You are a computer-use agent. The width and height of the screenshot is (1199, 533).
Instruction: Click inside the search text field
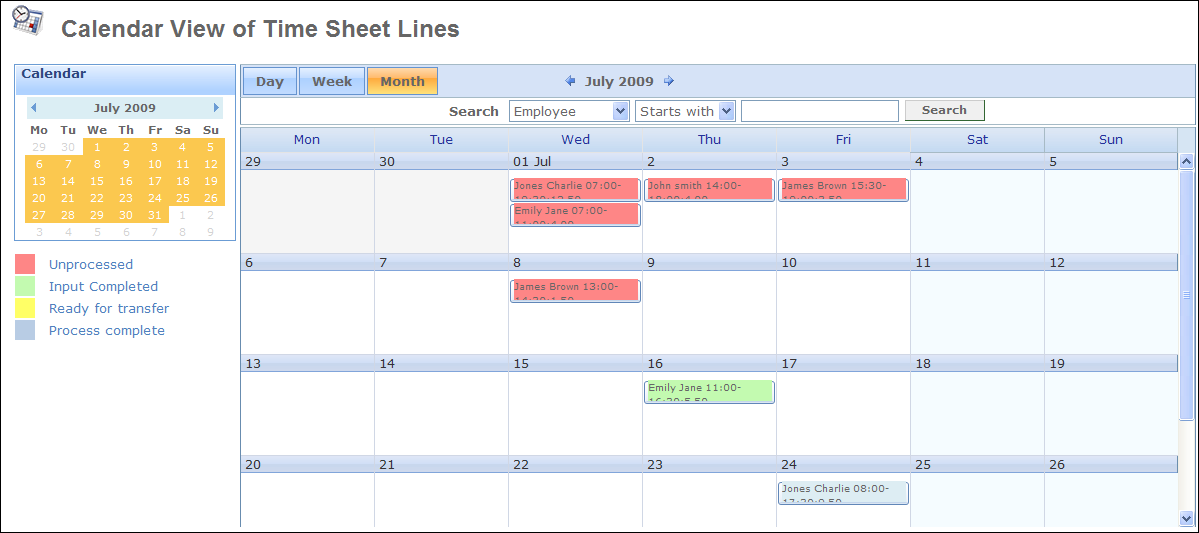click(820, 112)
